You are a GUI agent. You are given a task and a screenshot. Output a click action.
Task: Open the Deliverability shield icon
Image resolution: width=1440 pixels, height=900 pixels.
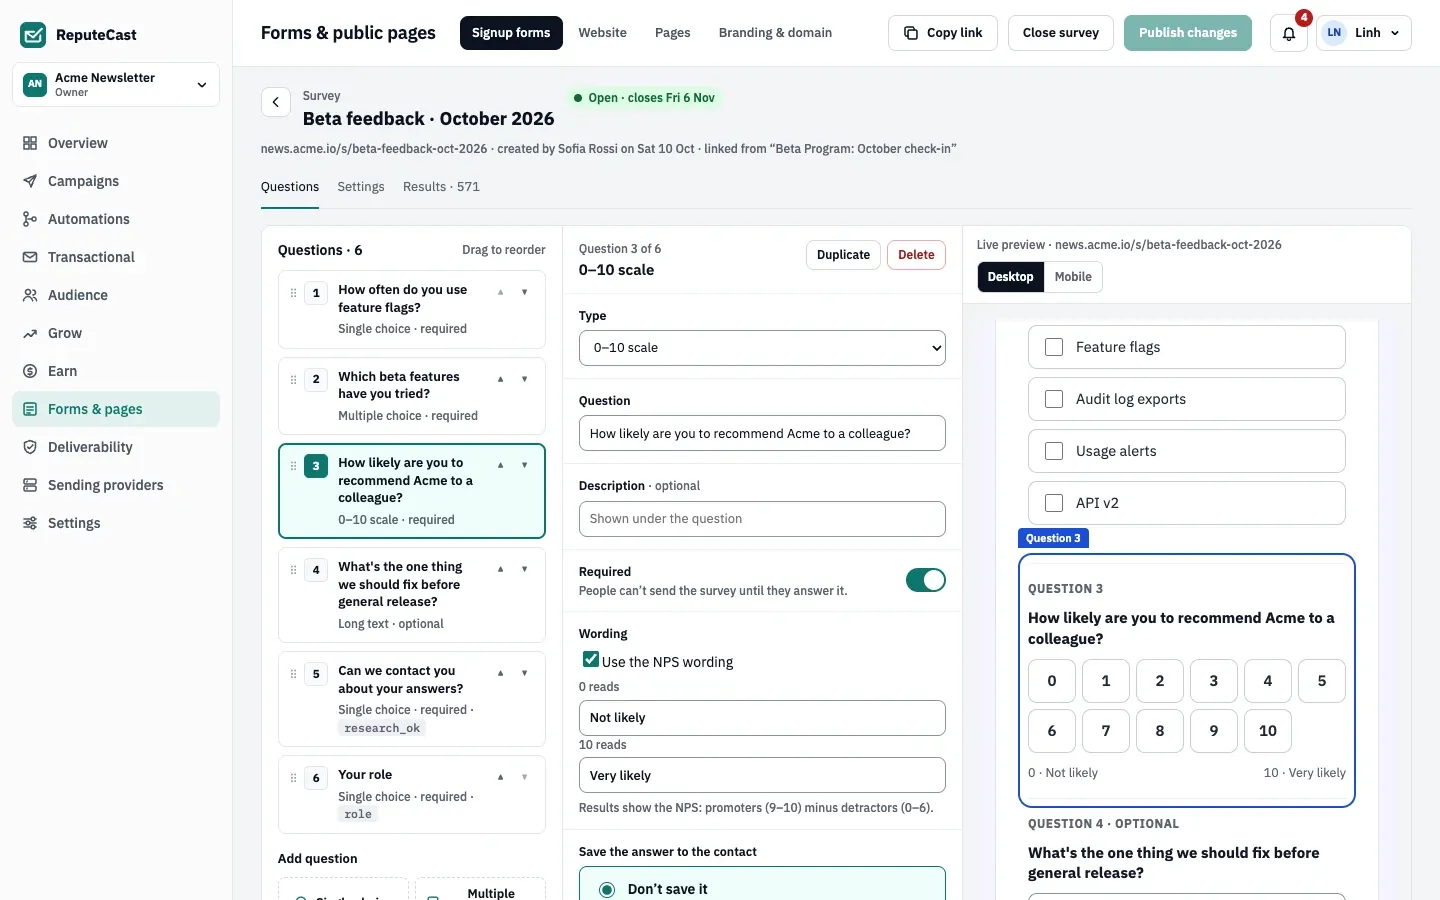point(30,447)
